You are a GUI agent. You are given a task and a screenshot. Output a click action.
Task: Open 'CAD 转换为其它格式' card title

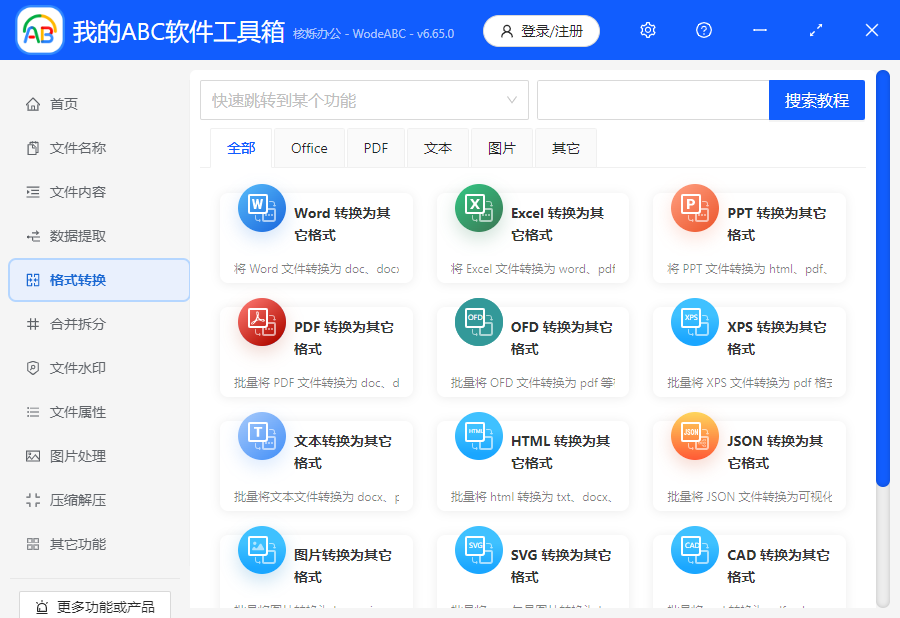pyautogui.click(x=778, y=567)
